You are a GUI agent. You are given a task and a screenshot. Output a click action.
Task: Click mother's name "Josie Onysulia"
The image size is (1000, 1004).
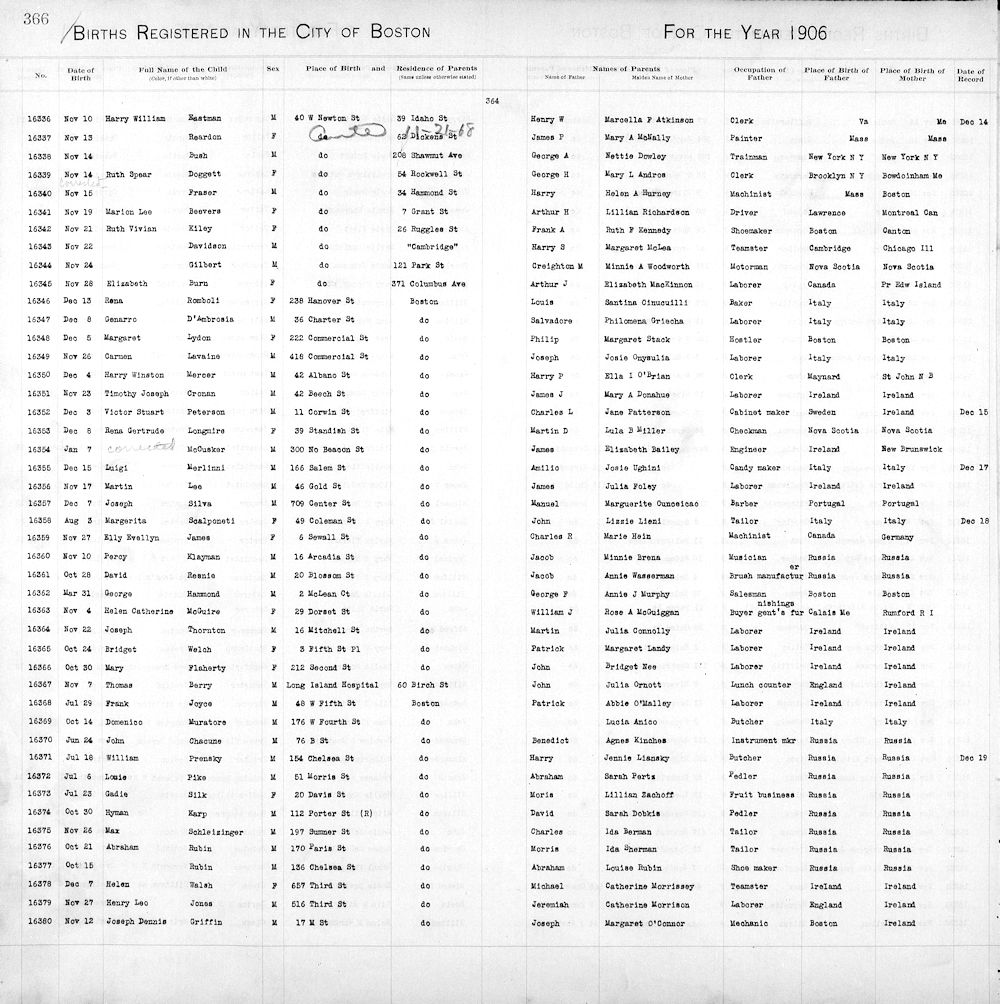click(x=637, y=358)
